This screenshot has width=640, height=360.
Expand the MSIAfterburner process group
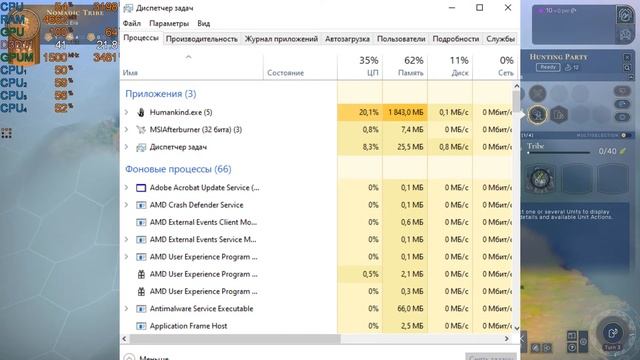(127, 130)
